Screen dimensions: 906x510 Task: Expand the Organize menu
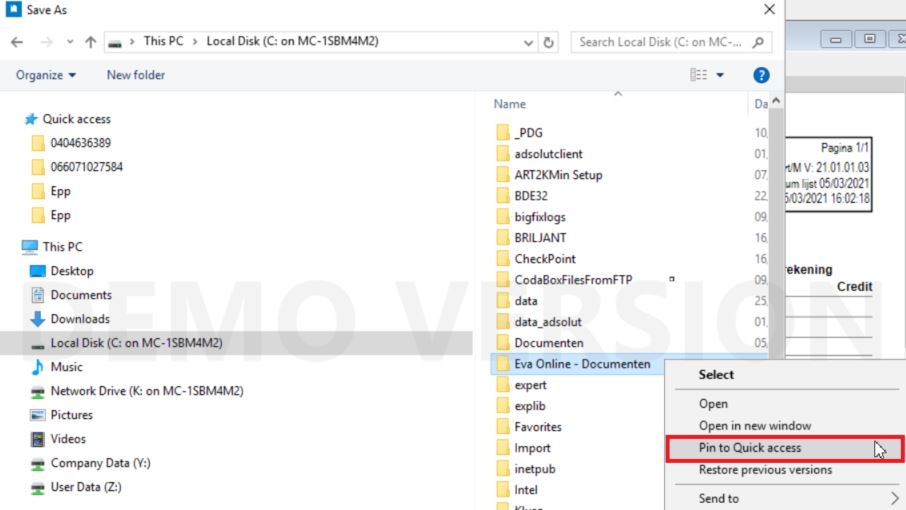(46, 75)
